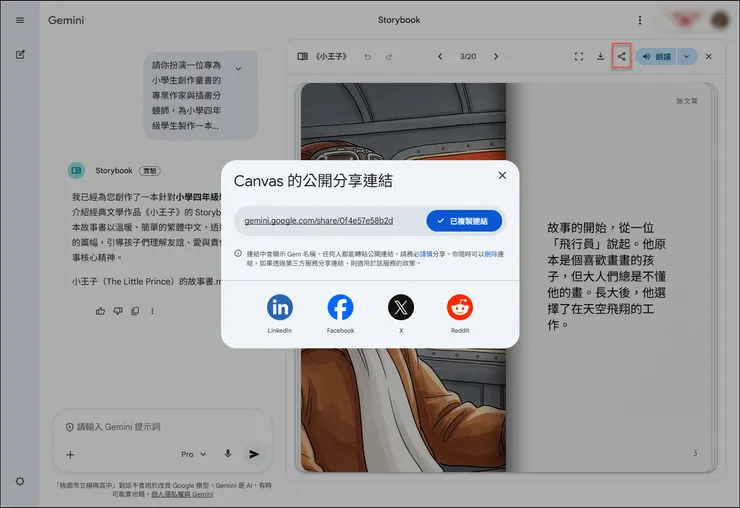Give the response a thumbs down

[x=118, y=311]
